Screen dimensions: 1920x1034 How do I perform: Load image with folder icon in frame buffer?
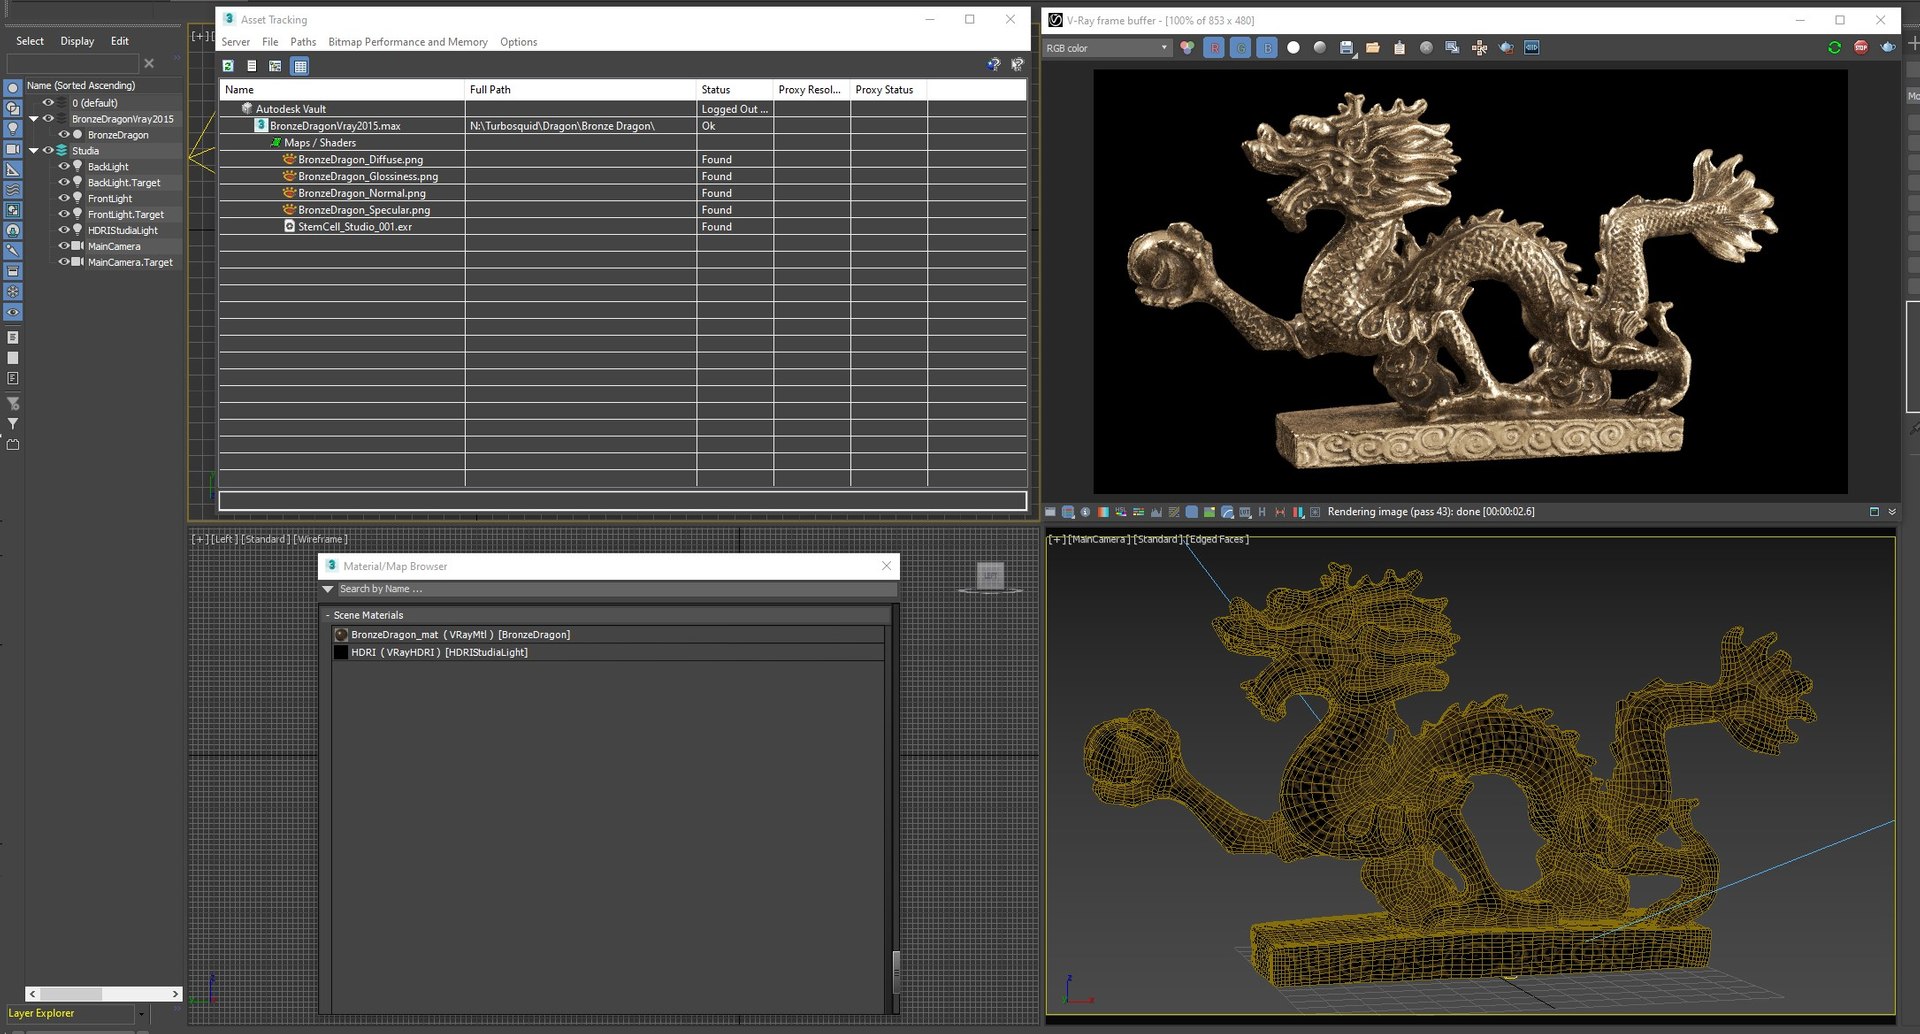pos(1373,48)
